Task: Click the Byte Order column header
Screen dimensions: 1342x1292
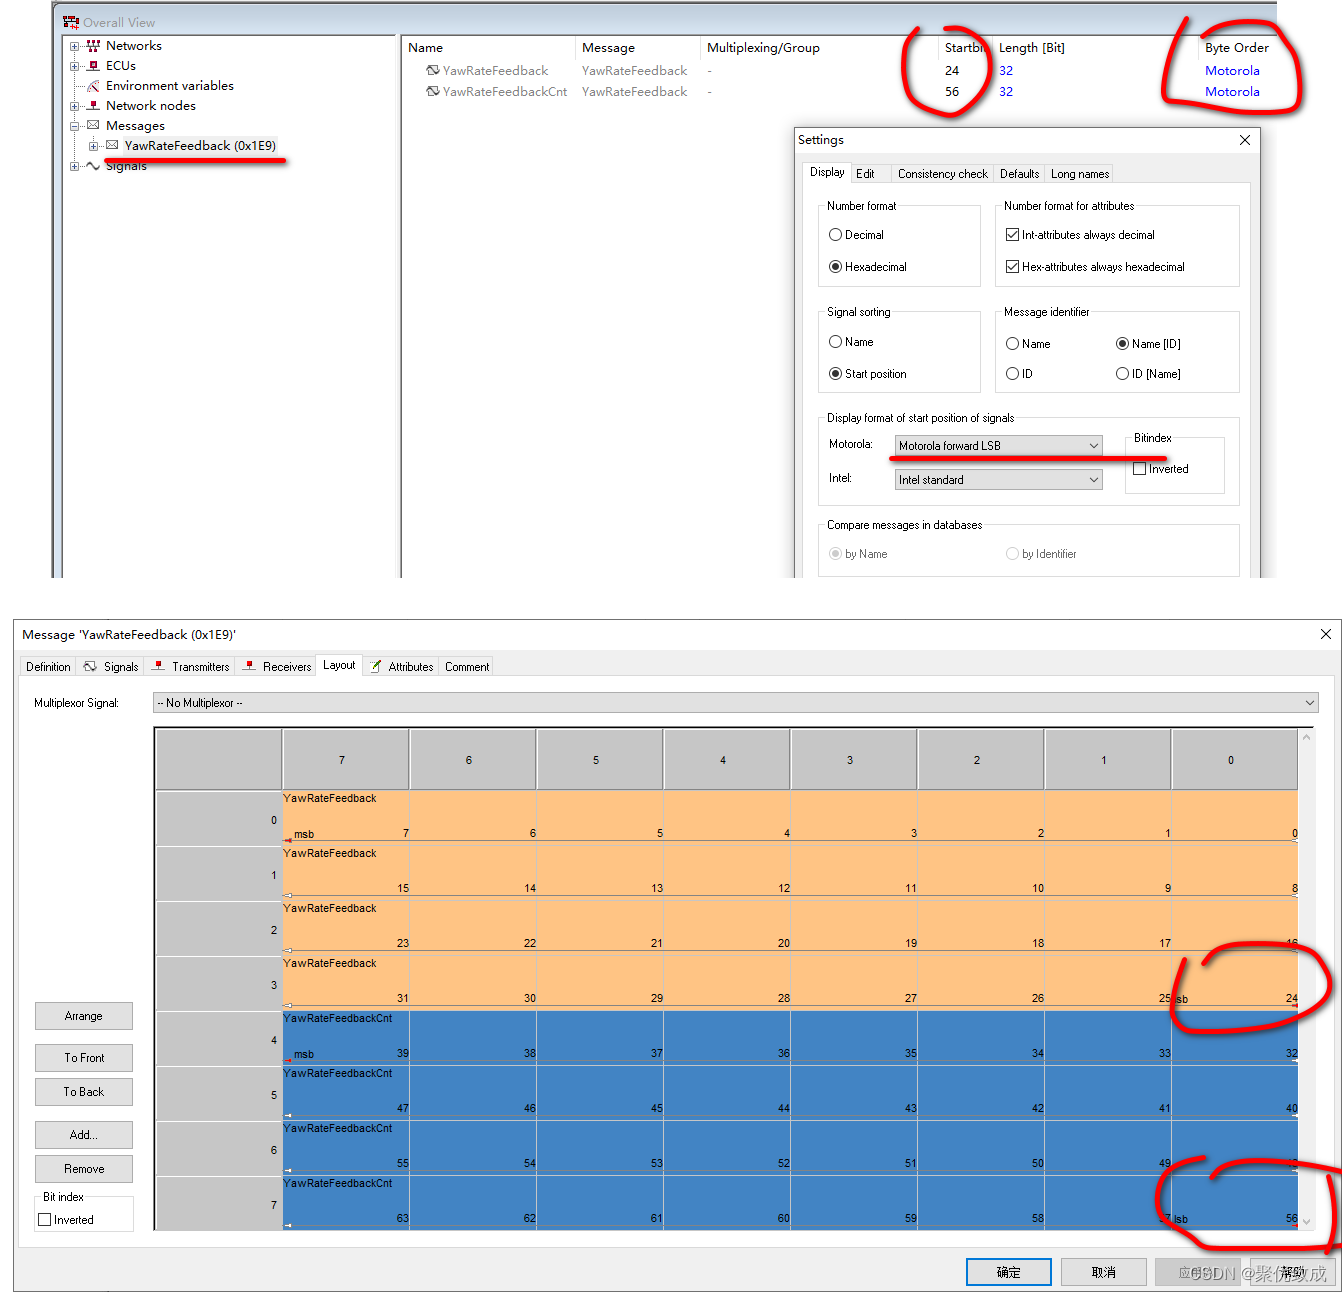Action: 1237,48
